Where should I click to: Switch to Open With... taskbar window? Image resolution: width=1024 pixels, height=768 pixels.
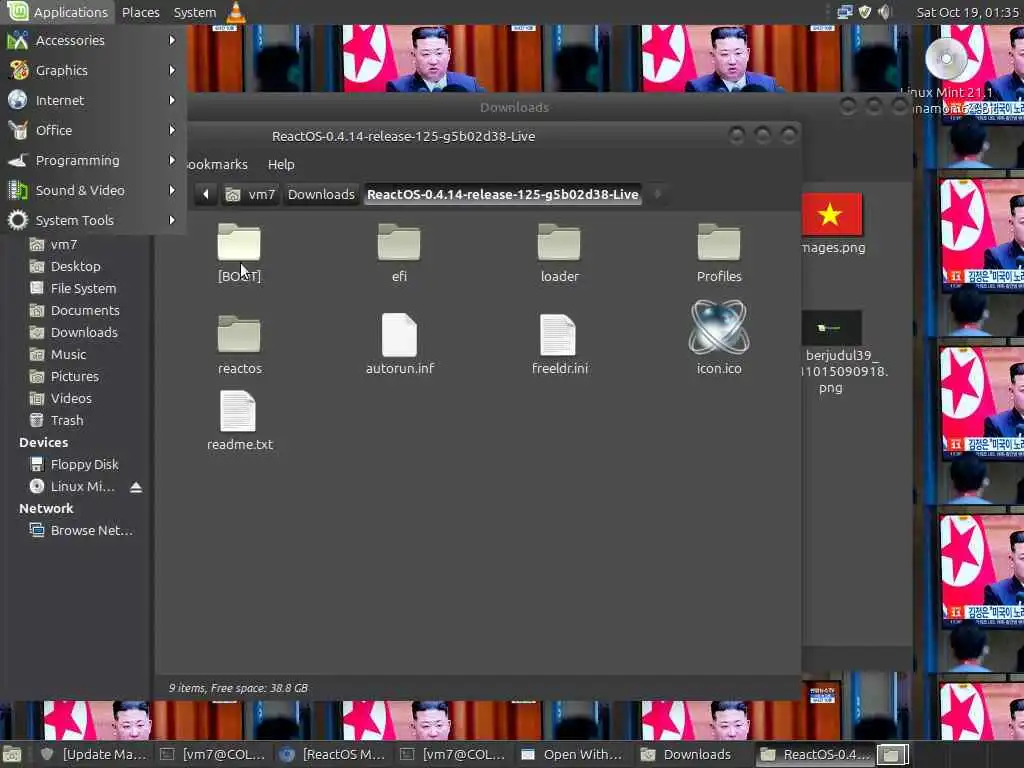[572, 754]
